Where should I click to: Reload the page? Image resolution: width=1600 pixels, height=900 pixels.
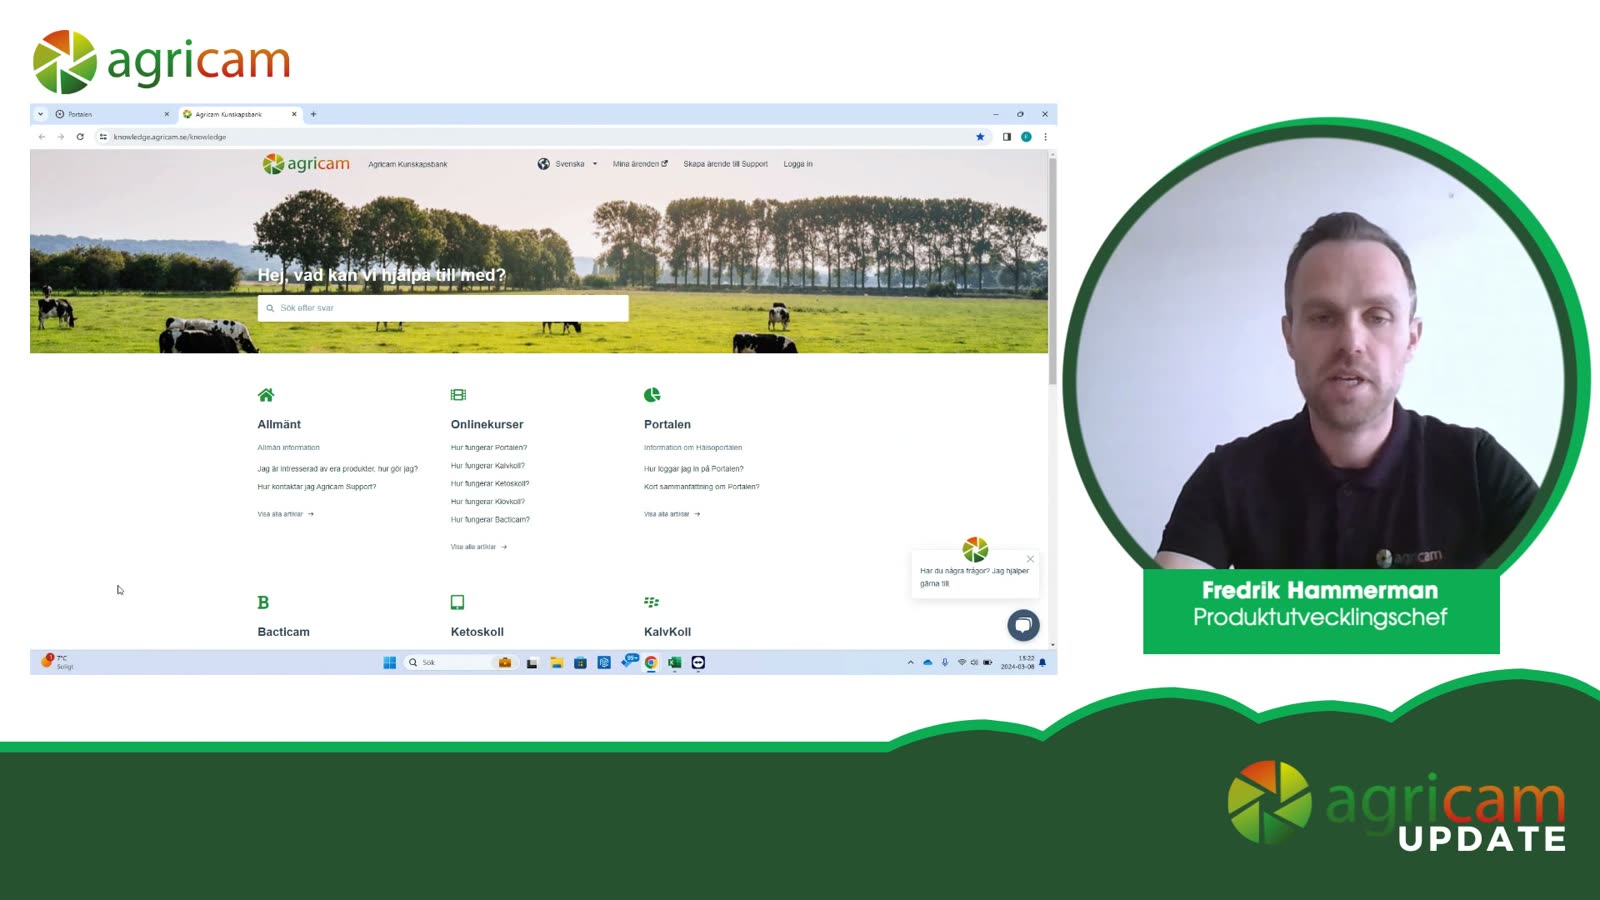point(80,137)
